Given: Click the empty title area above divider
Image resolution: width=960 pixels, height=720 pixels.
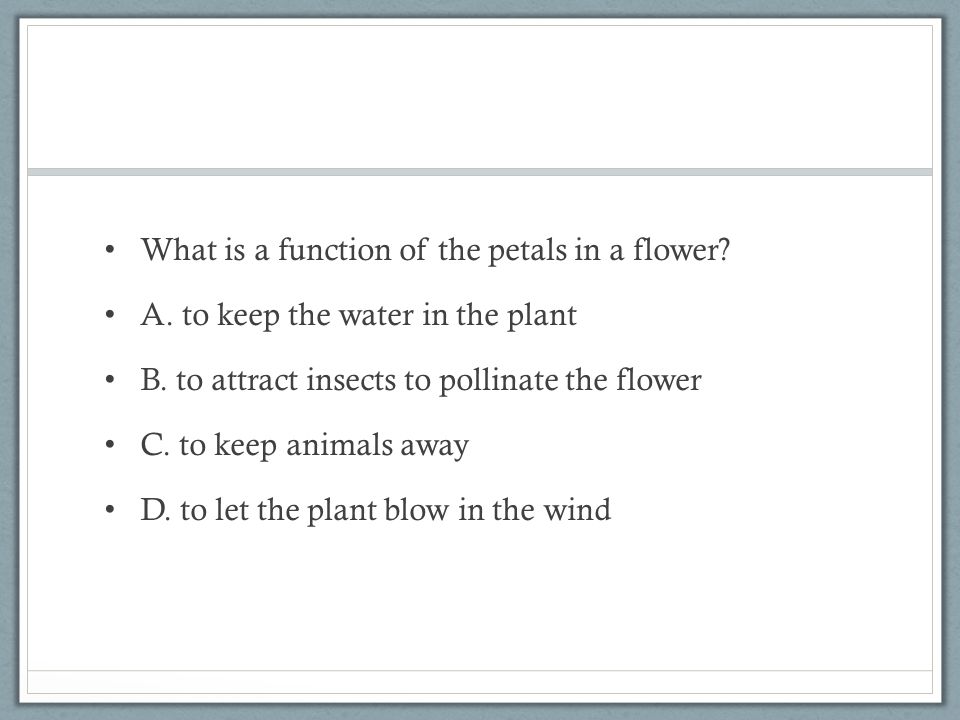Looking at the screenshot, I should pyautogui.click(x=480, y=97).
